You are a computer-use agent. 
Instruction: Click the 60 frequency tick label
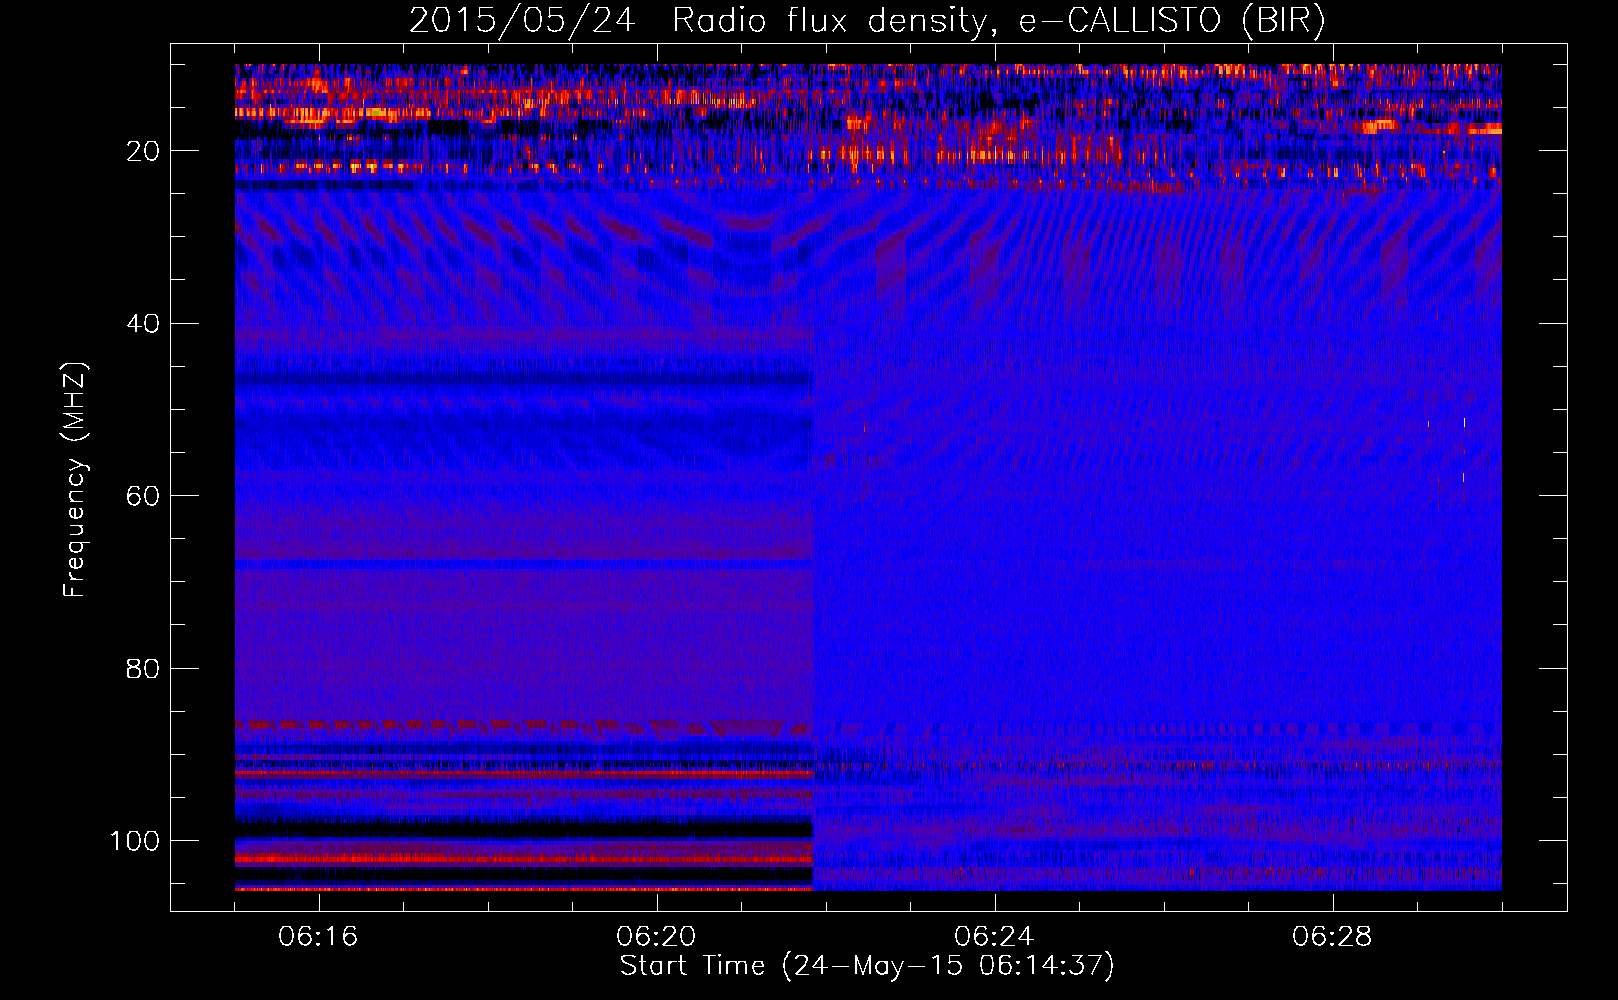(143, 497)
